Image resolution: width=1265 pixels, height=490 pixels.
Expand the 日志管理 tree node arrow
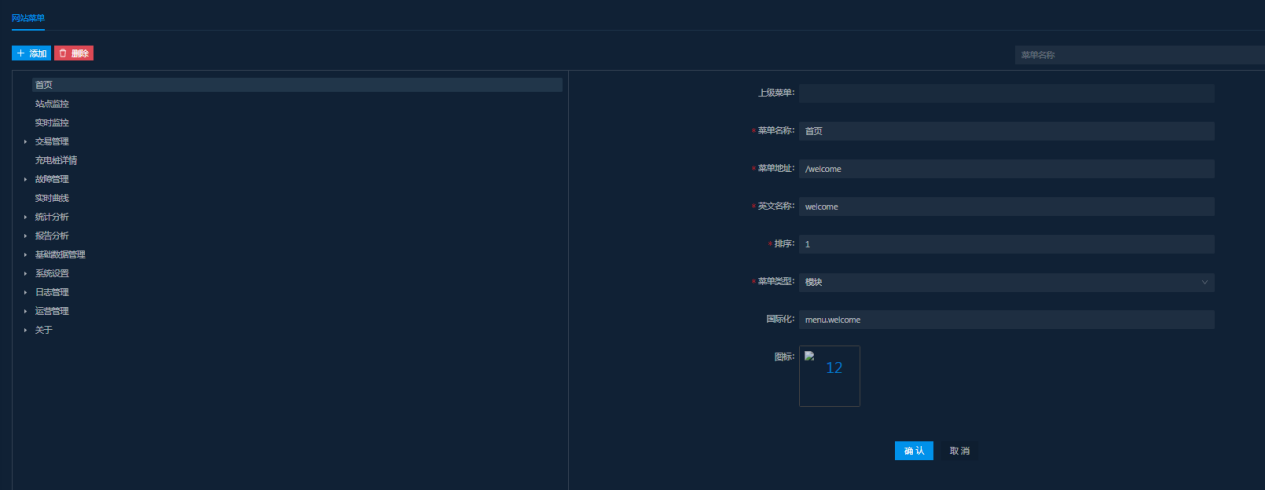point(26,292)
